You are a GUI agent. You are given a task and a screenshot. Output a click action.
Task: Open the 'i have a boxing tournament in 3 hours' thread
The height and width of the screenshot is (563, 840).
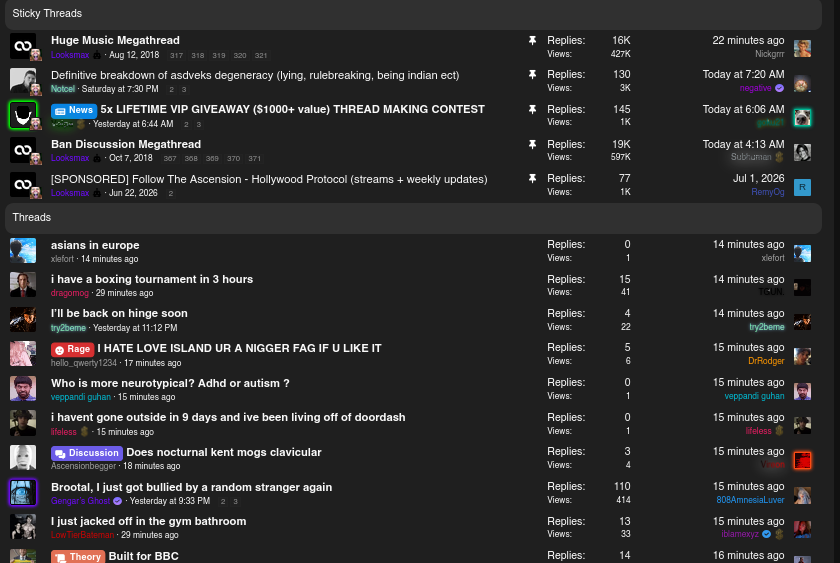tap(152, 279)
